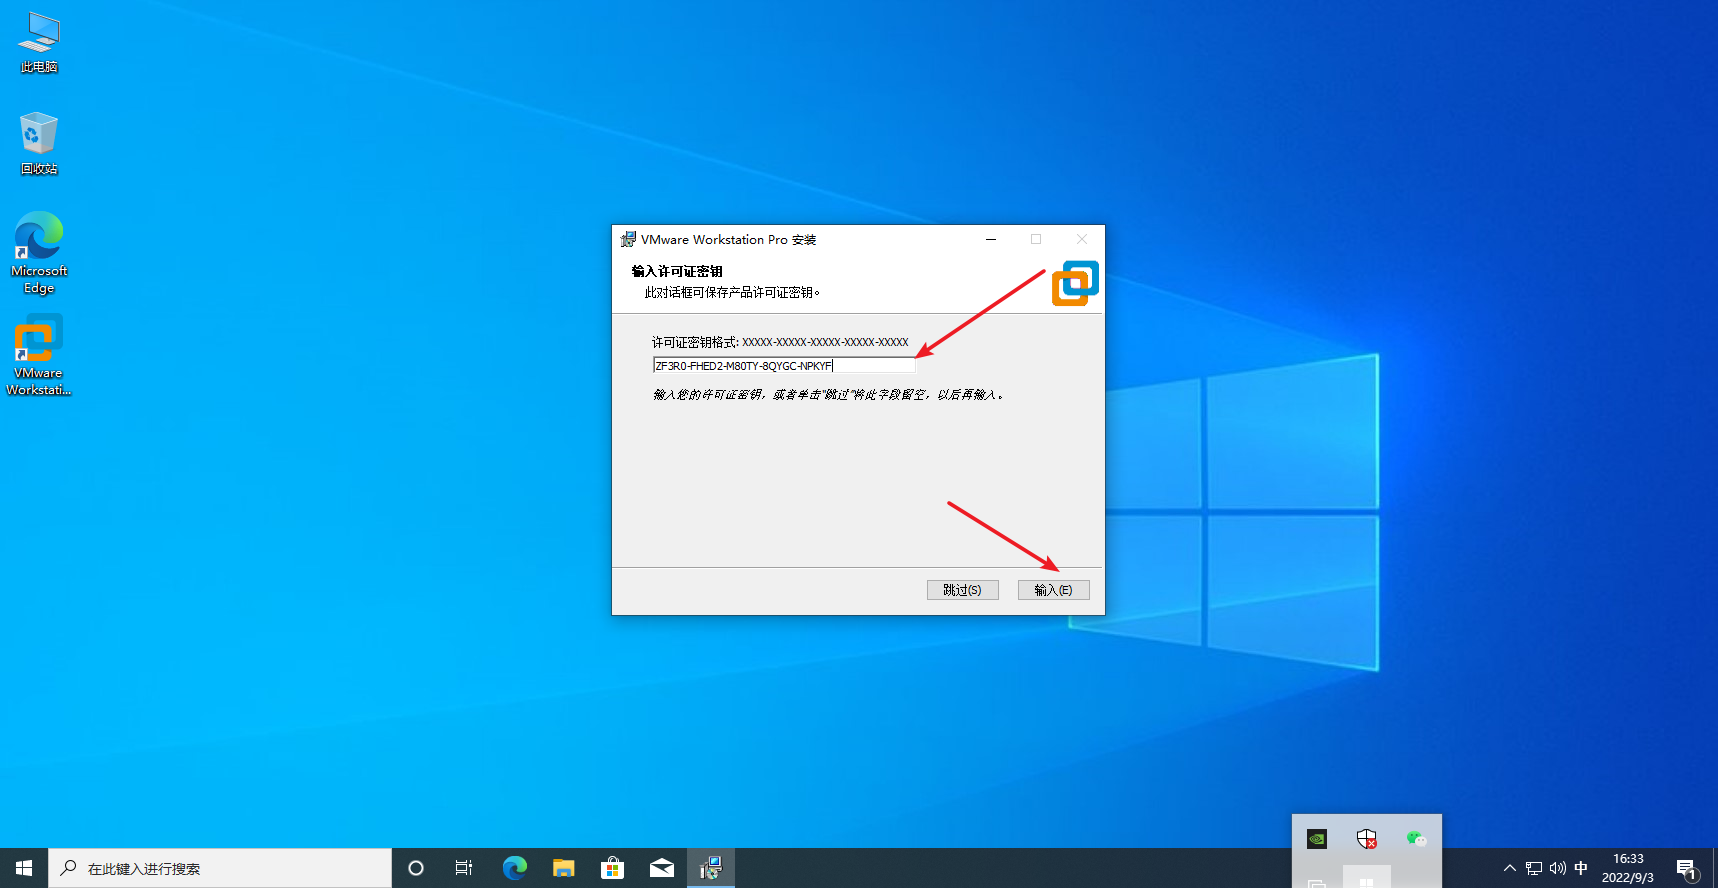1718x888 pixels.
Task: Open network status tray icon
Action: pyautogui.click(x=1534, y=868)
